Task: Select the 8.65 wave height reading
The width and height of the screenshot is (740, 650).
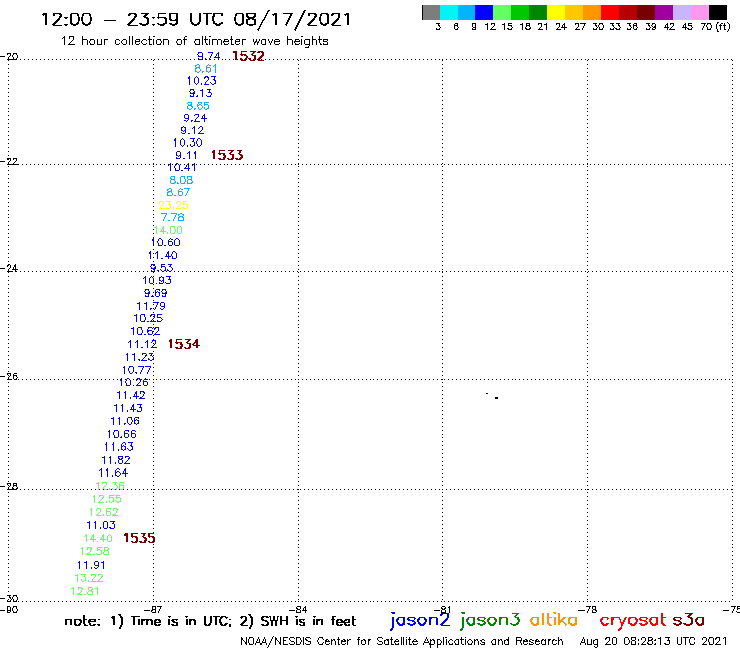Action: click(x=198, y=106)
